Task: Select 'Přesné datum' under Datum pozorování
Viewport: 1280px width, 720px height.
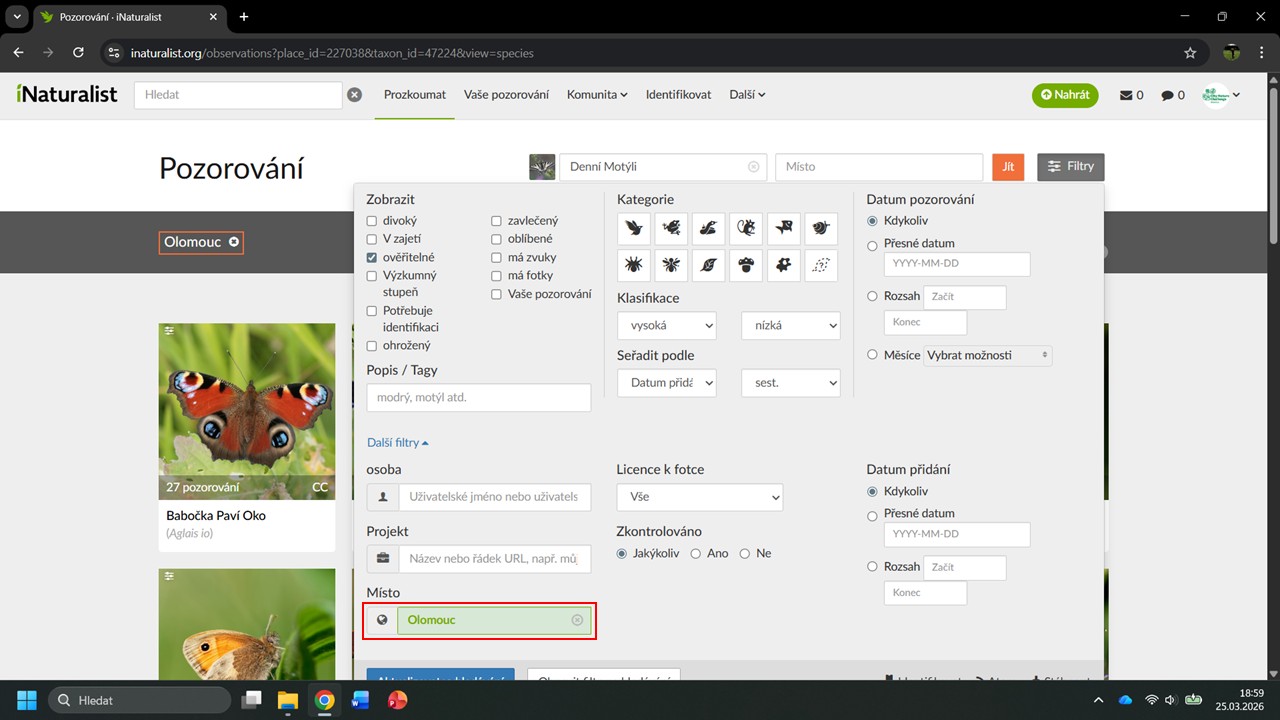Action: click(x=873, y=244)
